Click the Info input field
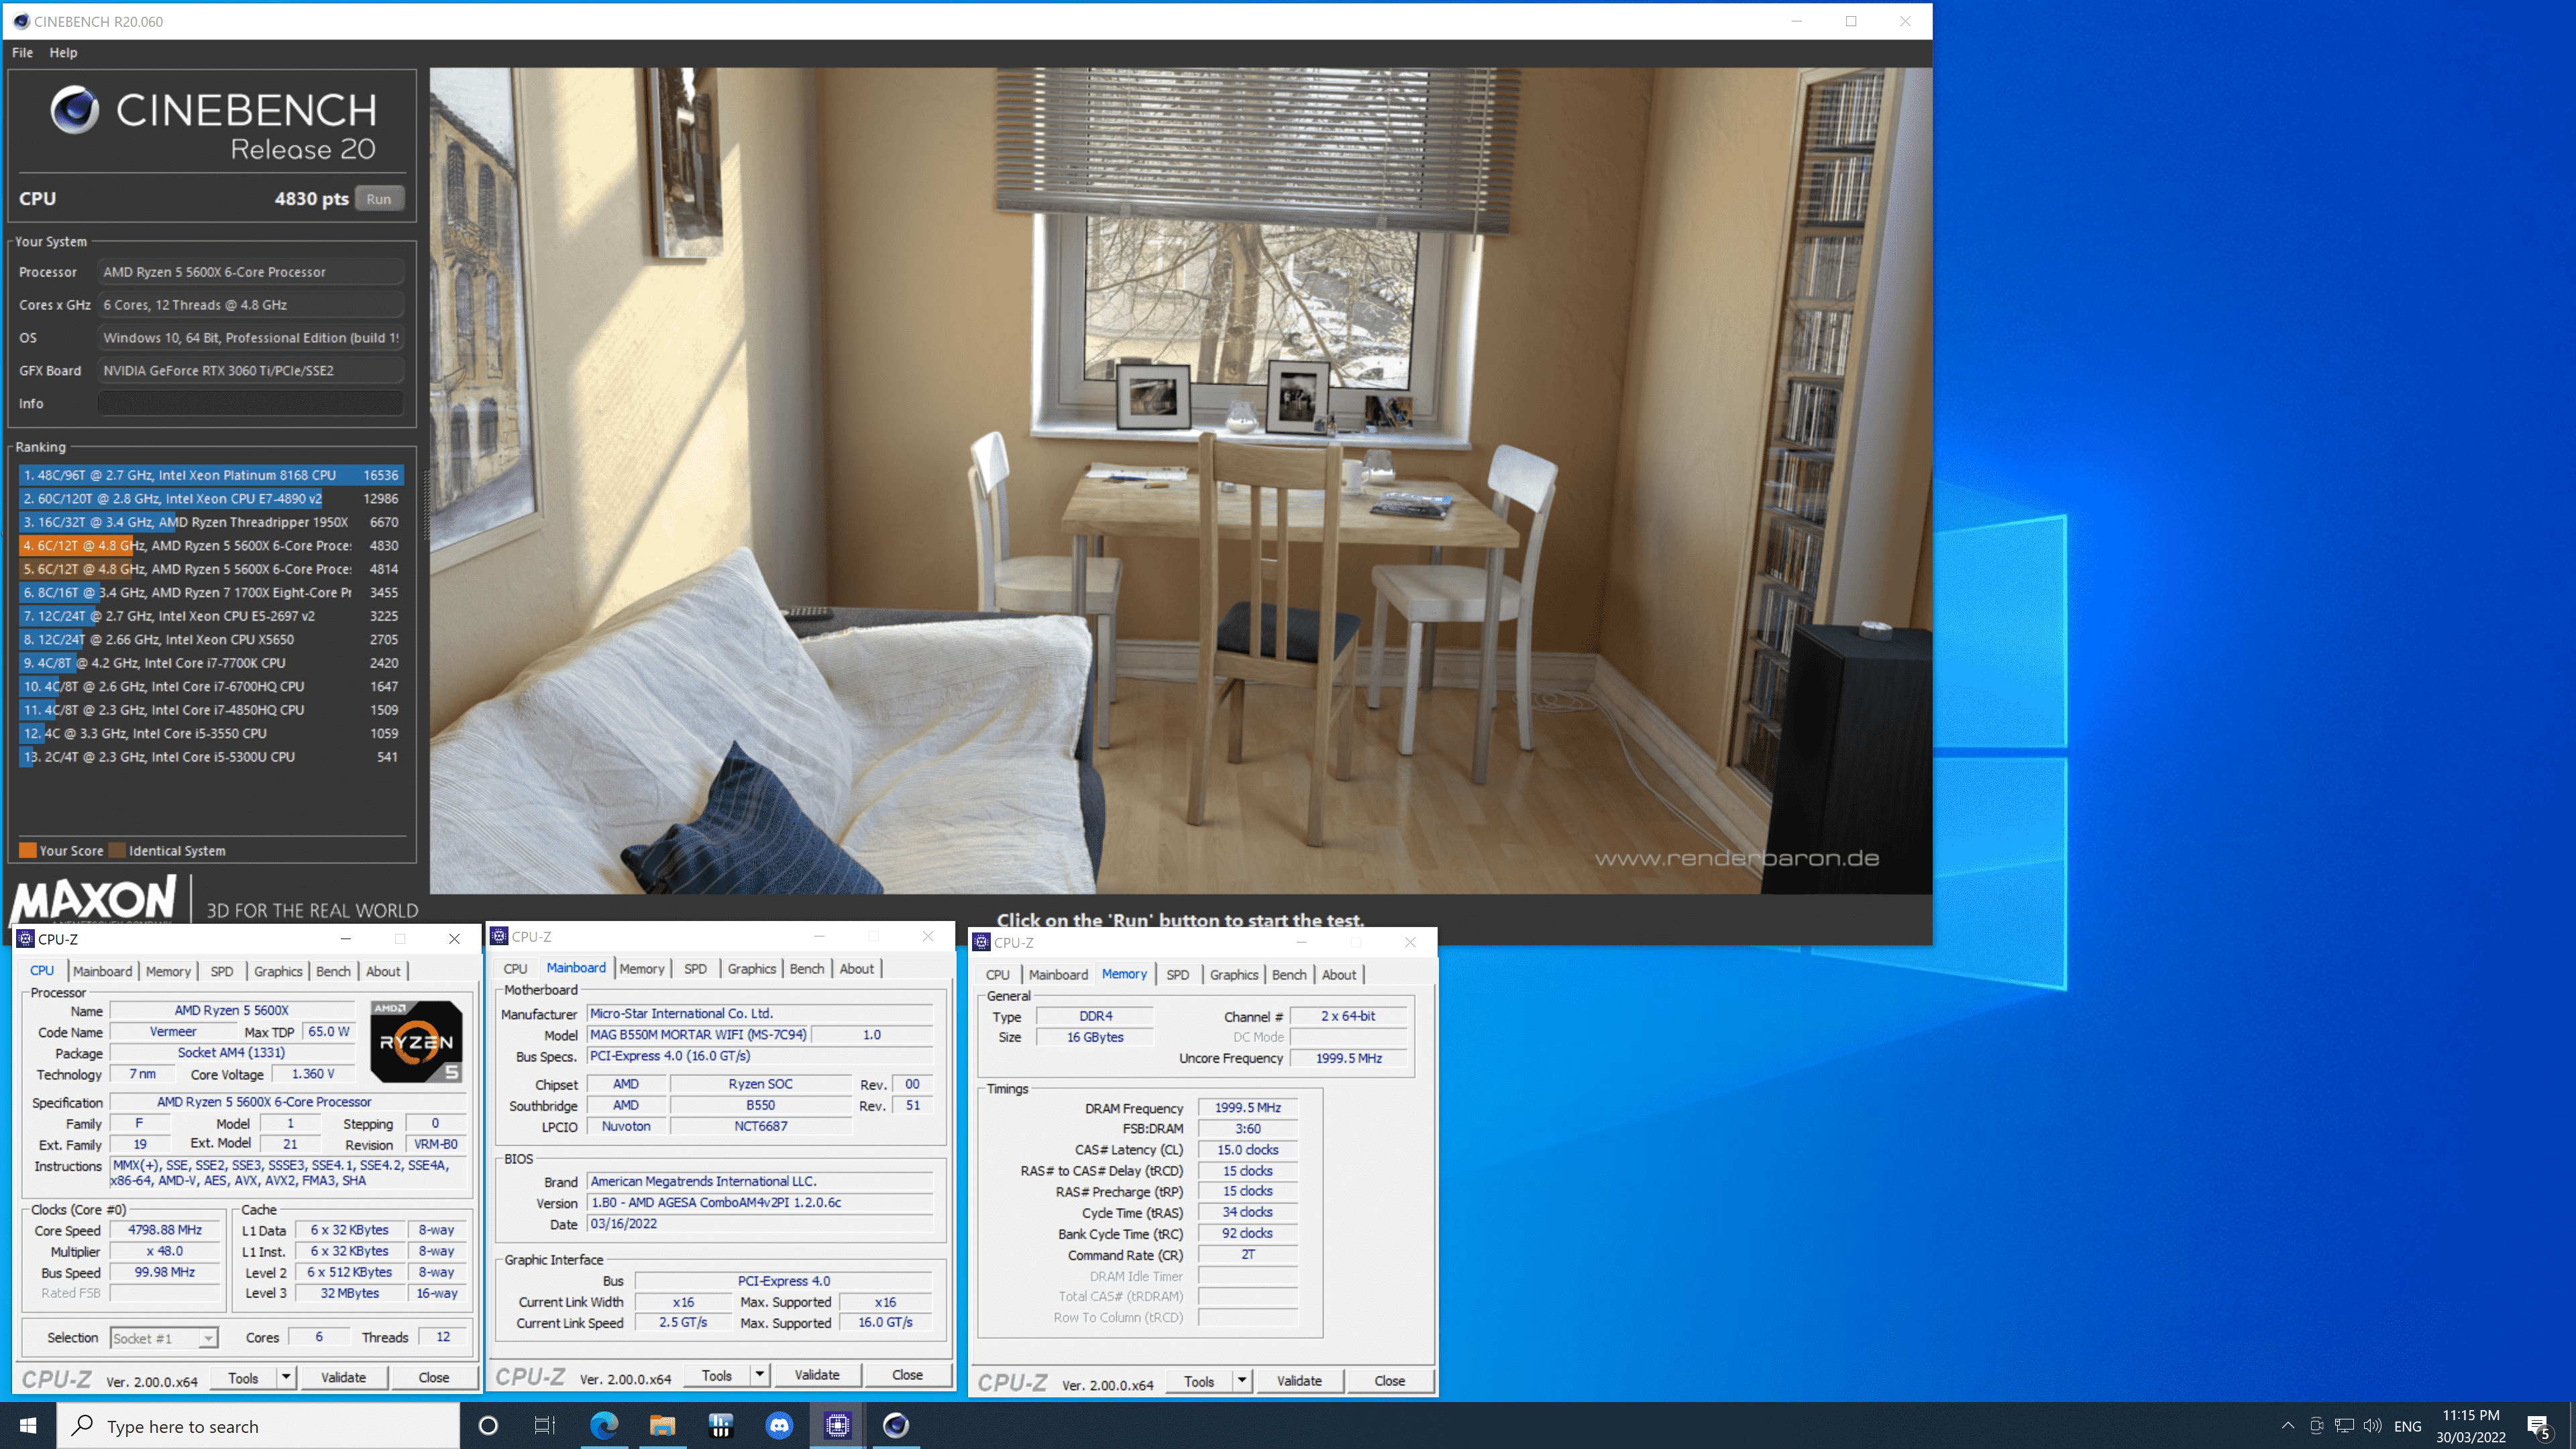 point(250,403)
